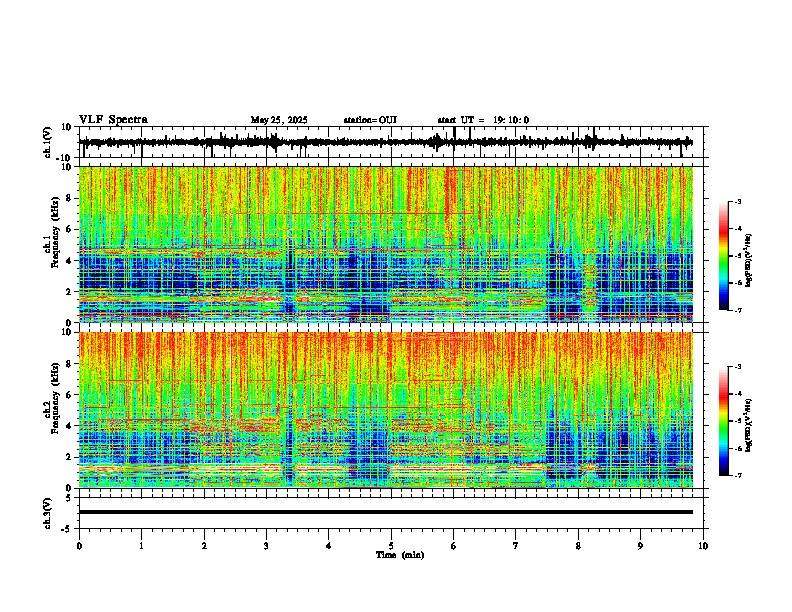Click the "5" tick of the ch.3 voltage axis
Image resolution: width=792 pixels, height=612 pixels.
pos(70,498)
